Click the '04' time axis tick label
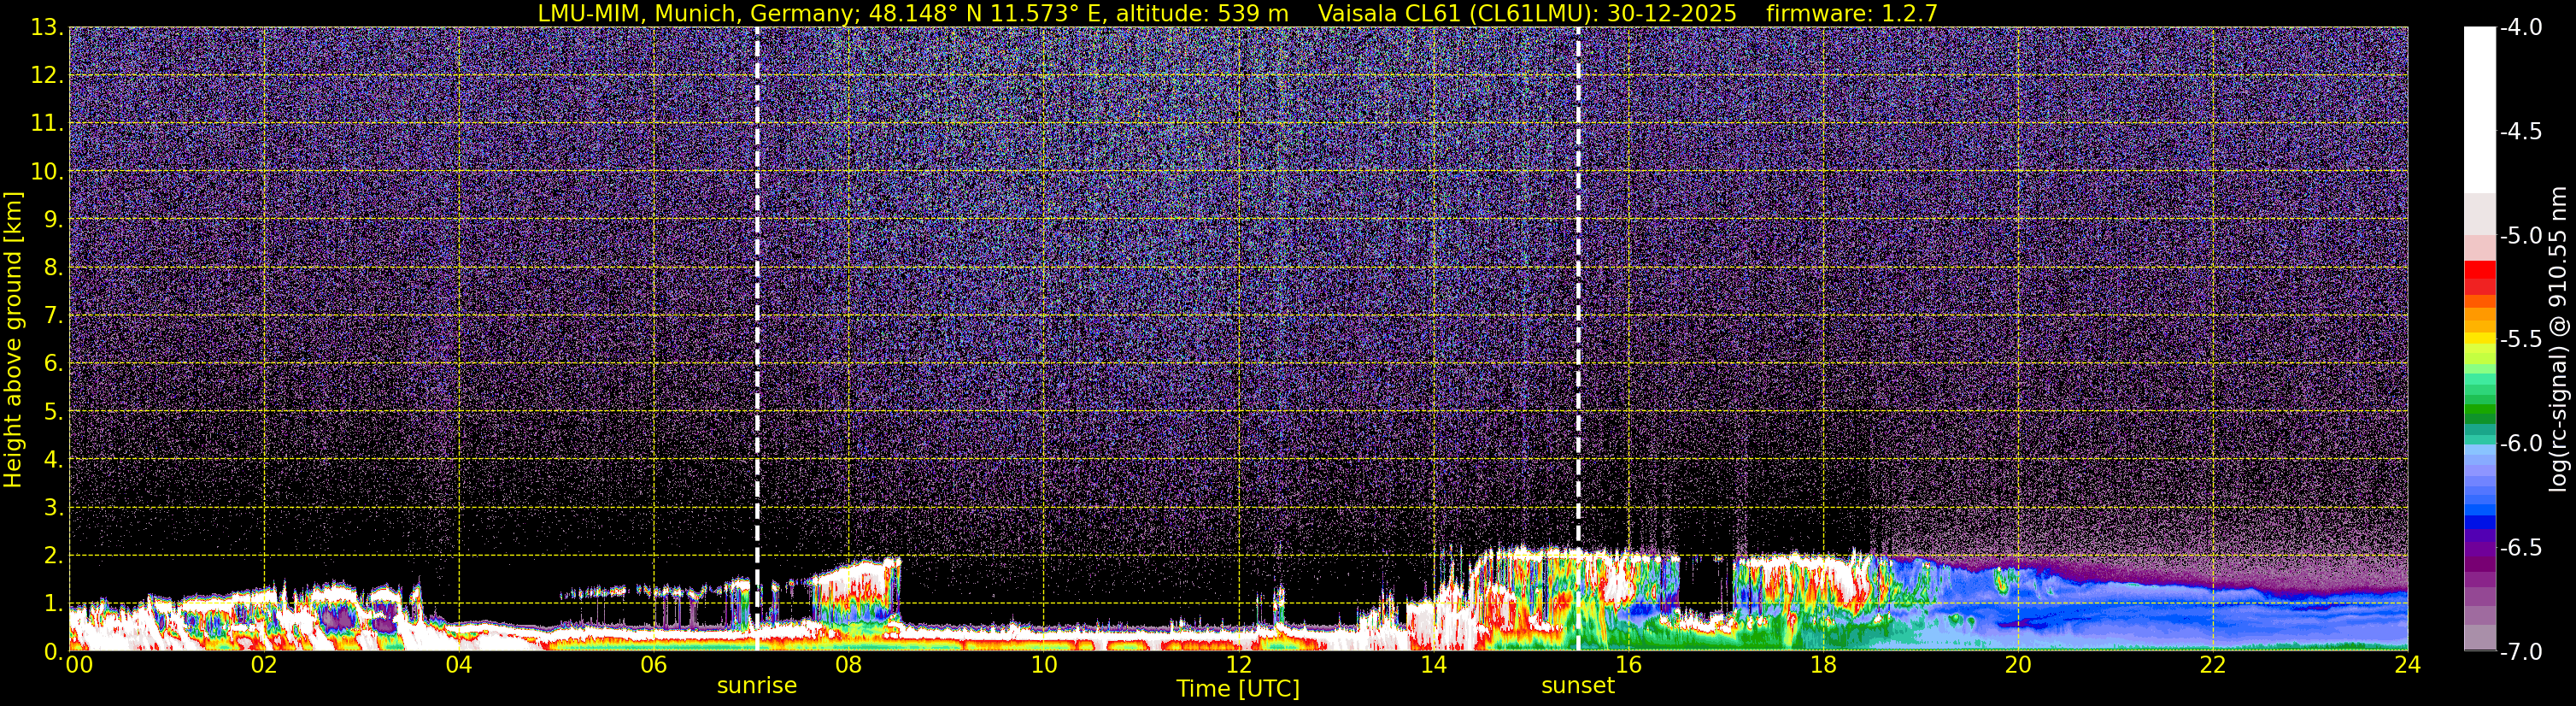Viewport: 2576px width, 706px height. coord(459,665)
